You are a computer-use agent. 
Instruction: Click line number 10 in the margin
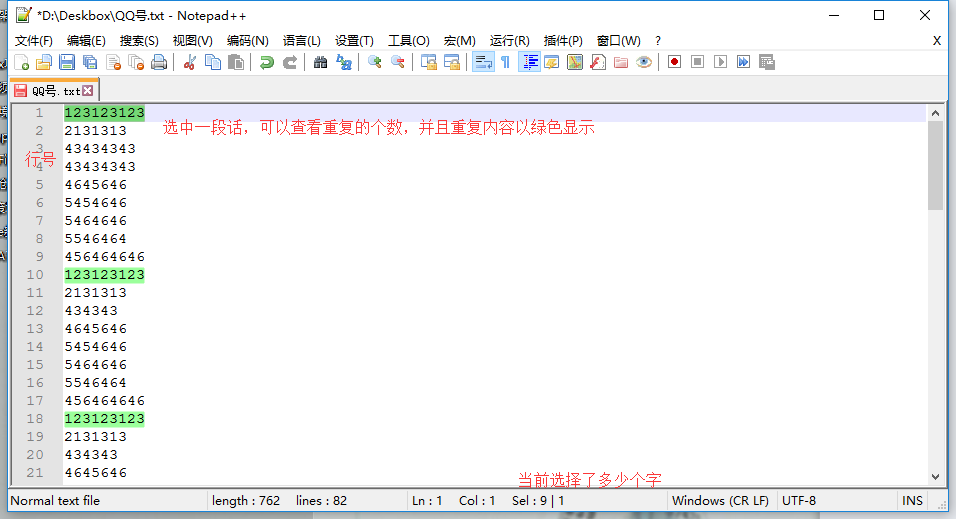click(35, 275)
